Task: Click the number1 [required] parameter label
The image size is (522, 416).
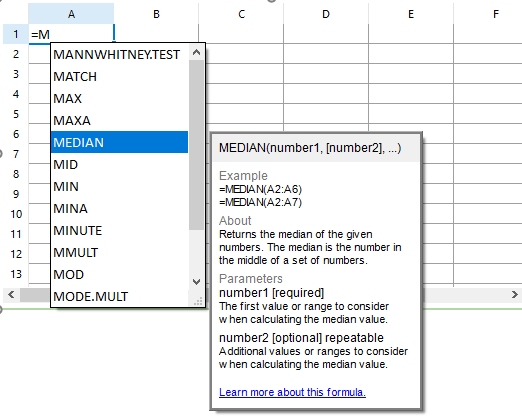Action: (271, 293)
